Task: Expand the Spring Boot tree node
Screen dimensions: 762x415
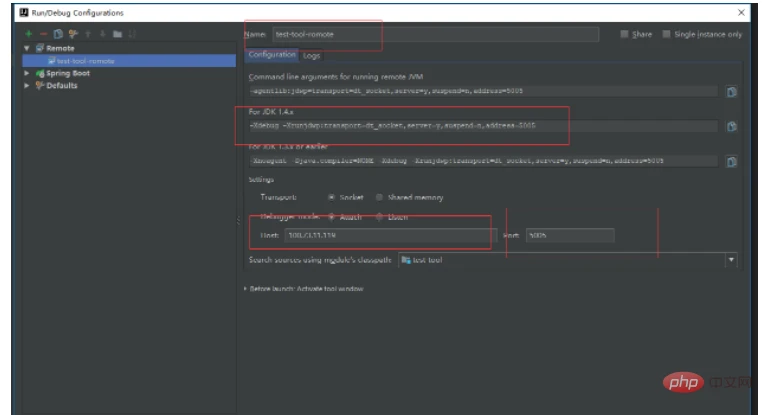Action: coord(27,73)
